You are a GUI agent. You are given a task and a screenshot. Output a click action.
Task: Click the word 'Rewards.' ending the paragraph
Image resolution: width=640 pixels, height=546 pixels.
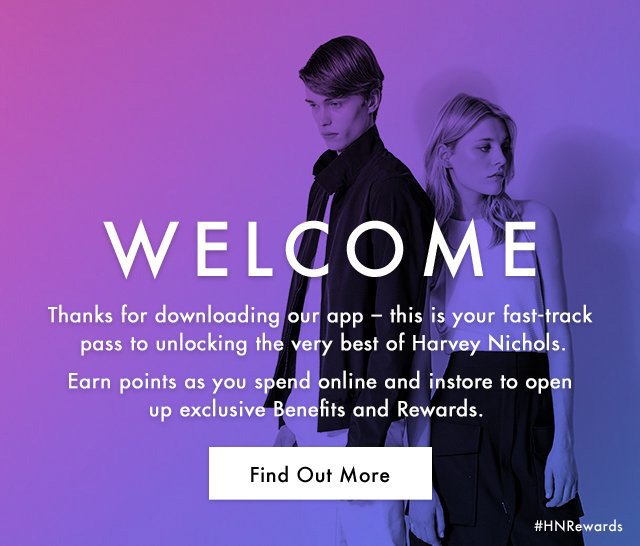pos(440,410)
